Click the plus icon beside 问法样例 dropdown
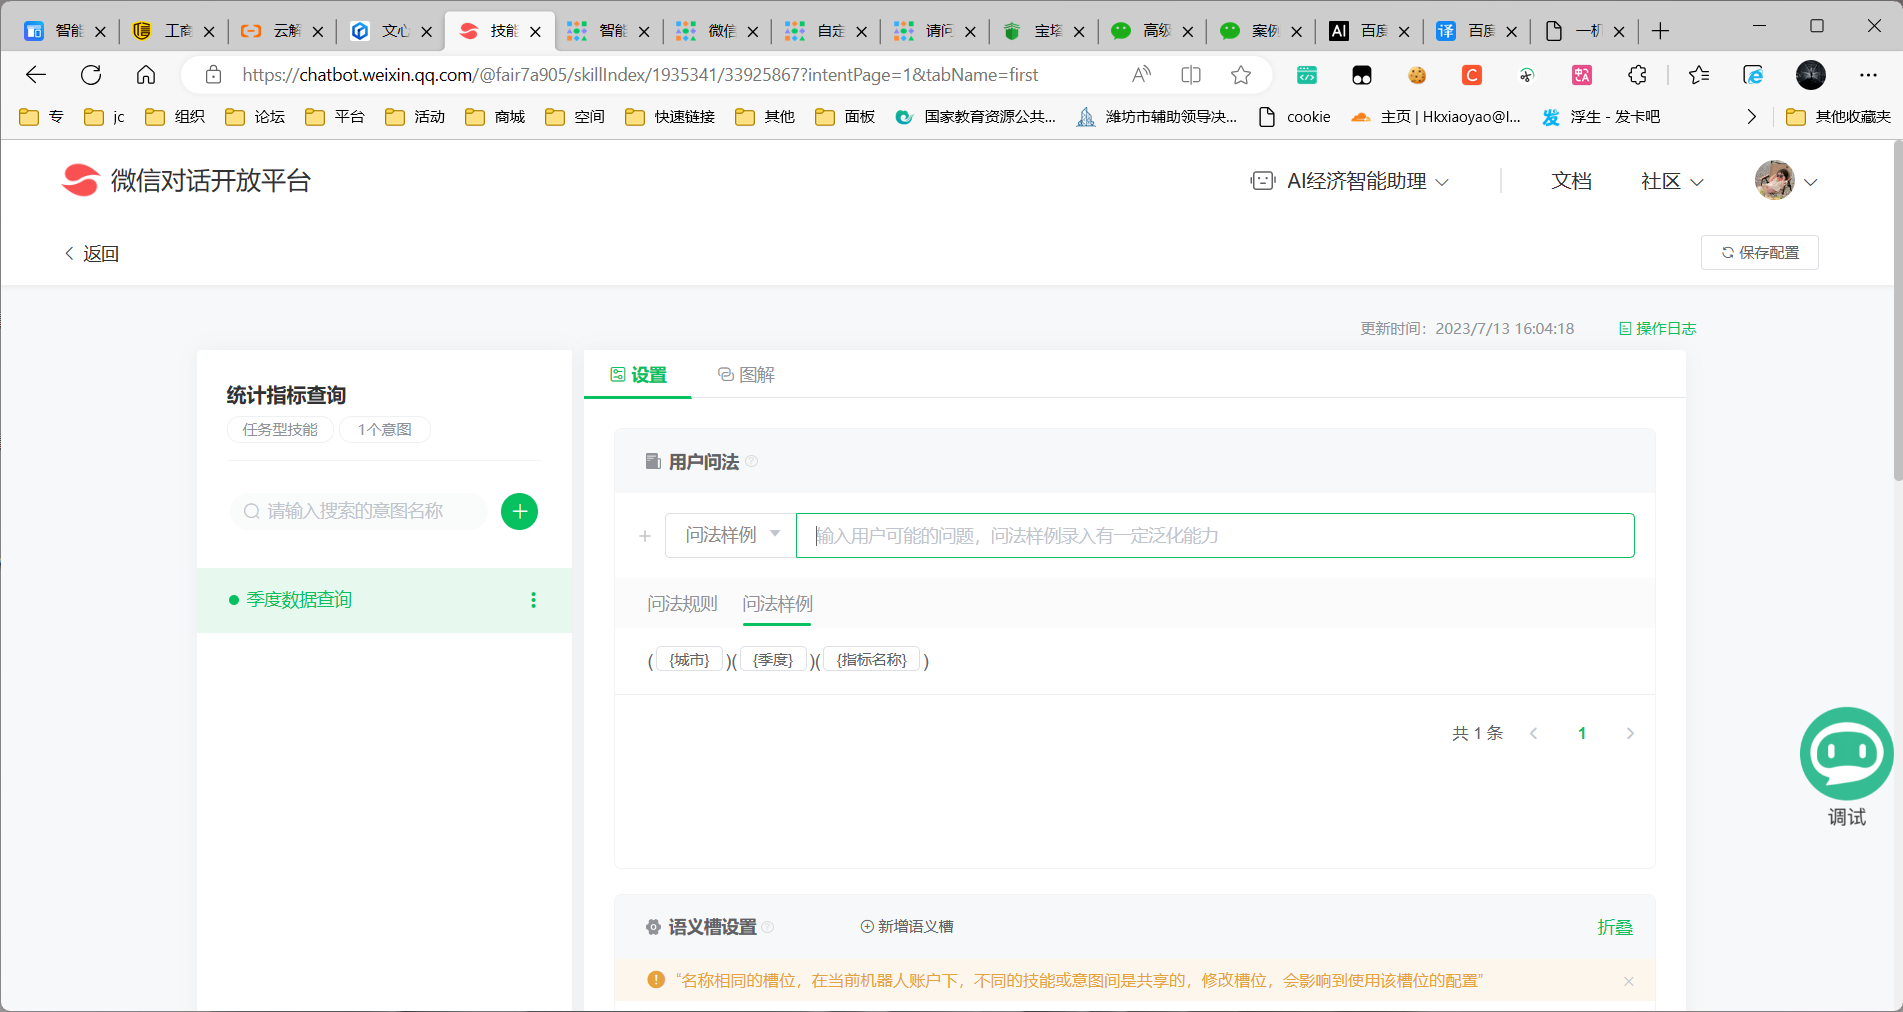 (x=645, y=536)
